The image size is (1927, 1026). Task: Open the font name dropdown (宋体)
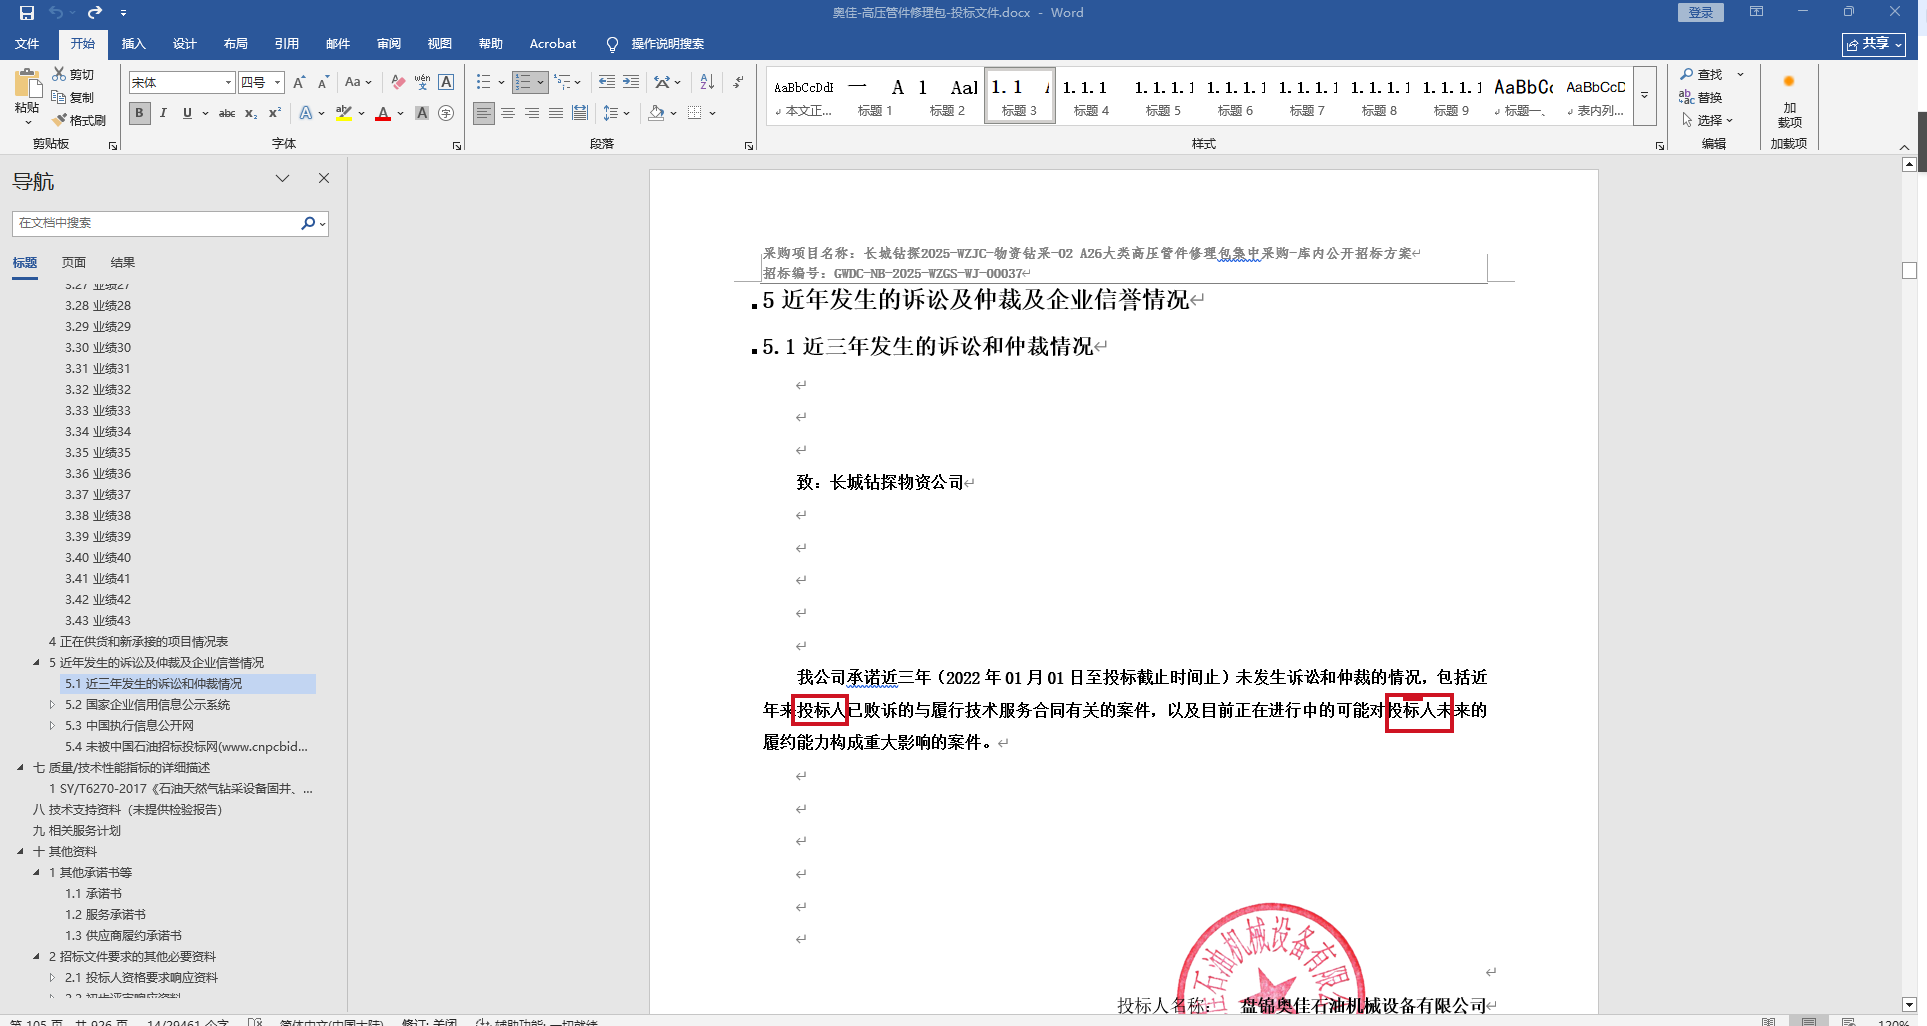click(228, 82)
